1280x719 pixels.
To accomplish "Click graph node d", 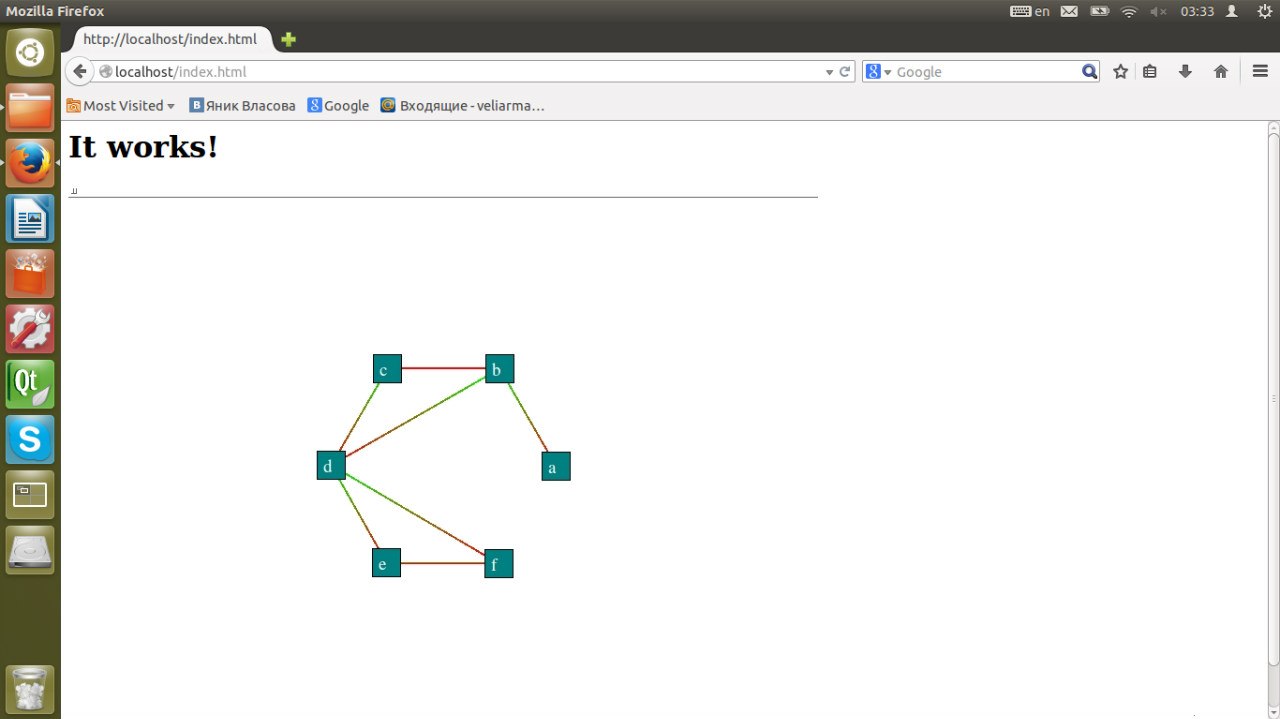I will point(331,466).
